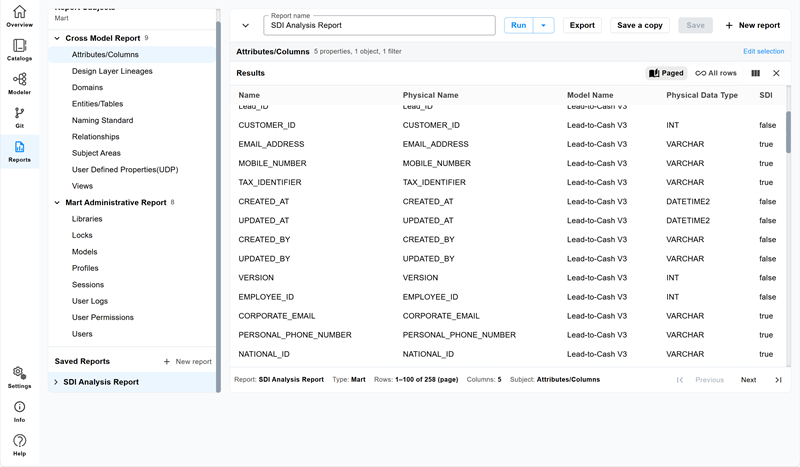
Task: Click the Run button
Action: [518, 25]
